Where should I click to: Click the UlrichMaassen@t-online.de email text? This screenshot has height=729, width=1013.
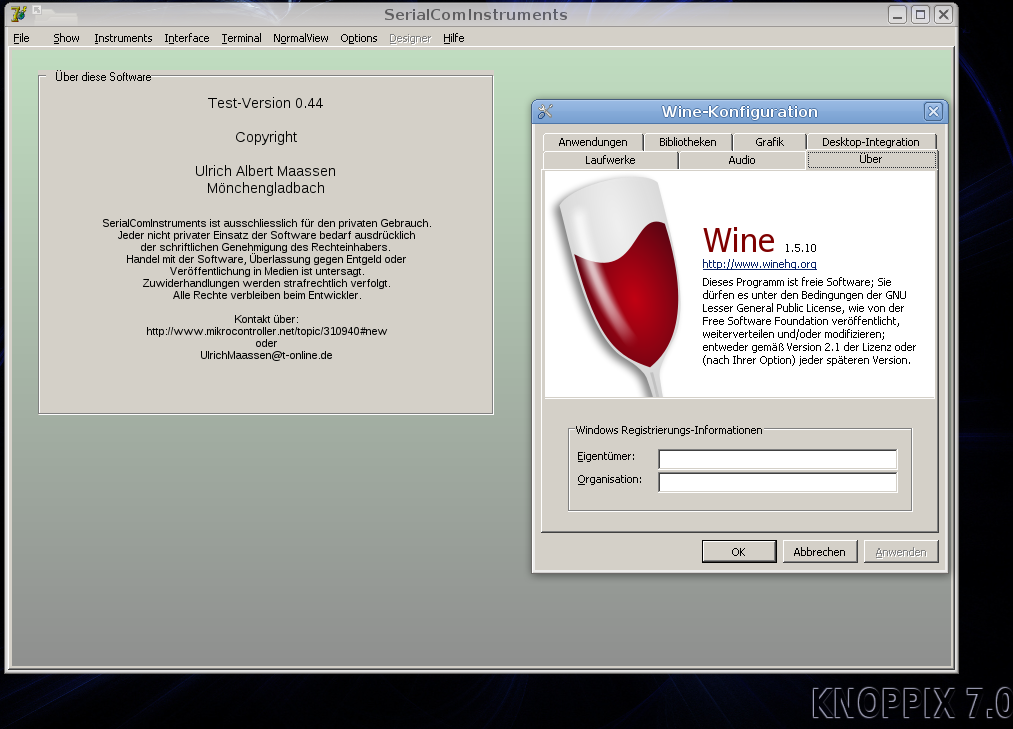266,355
